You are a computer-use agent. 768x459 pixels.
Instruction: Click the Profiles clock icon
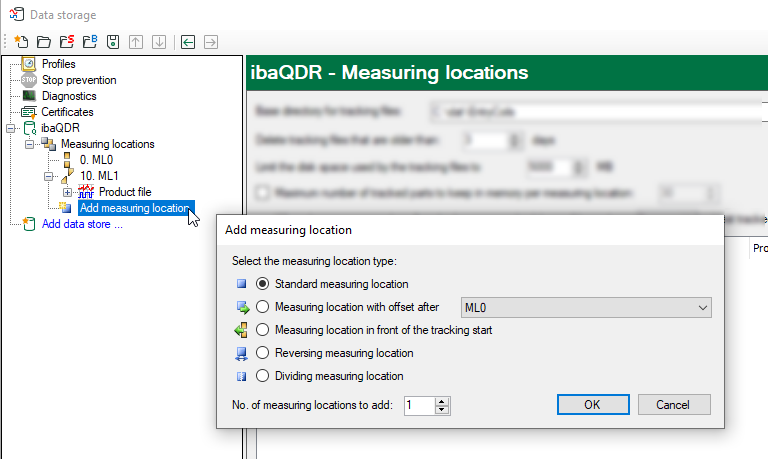[x=29, y=64]
